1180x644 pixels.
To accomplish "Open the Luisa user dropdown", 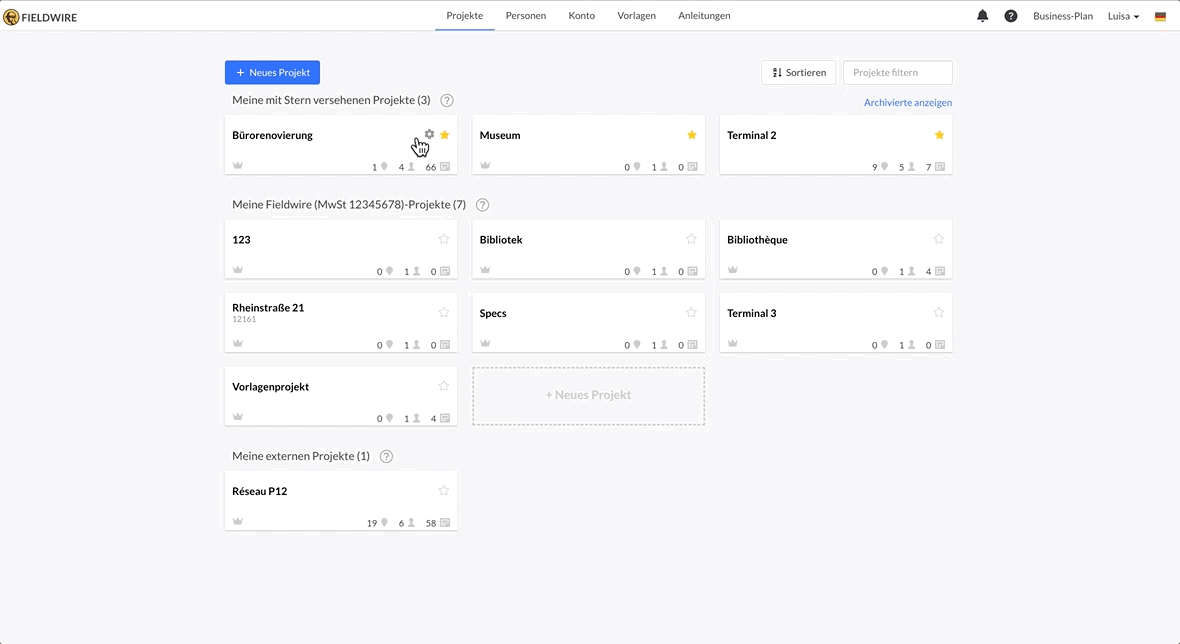I will tap(1123, 16).
